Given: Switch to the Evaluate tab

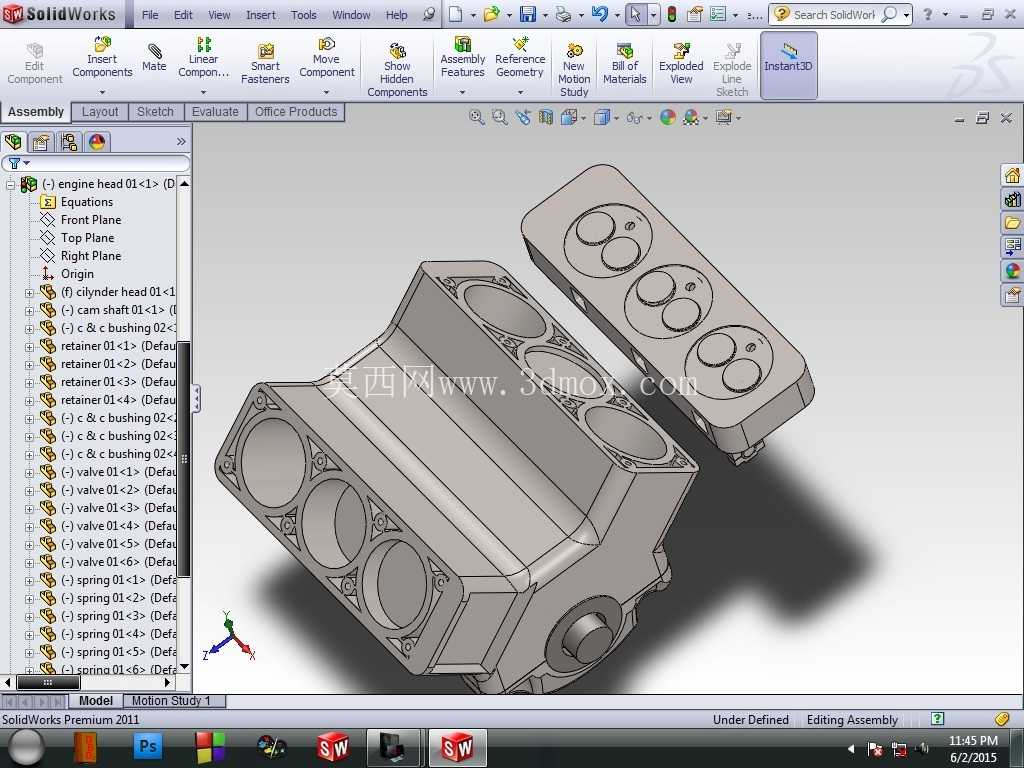Looking at the screenshot, I should point(215,112).
